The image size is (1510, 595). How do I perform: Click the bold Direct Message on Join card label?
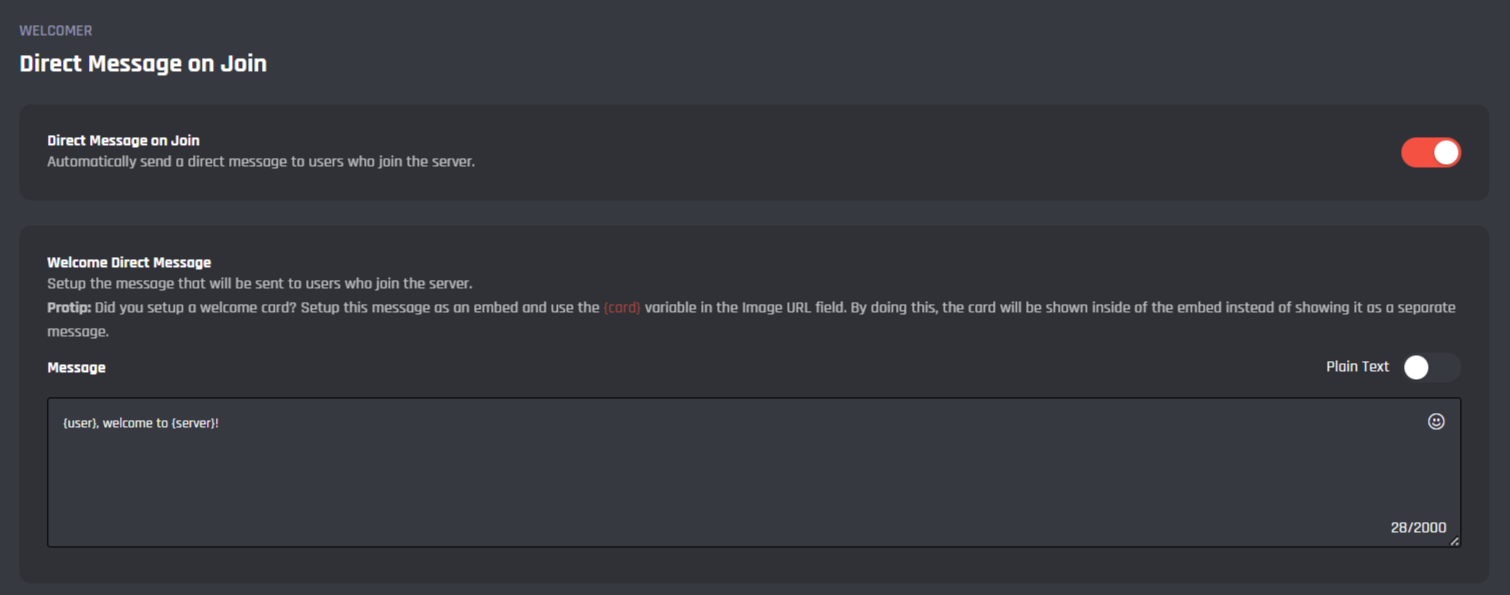point(123,141)
